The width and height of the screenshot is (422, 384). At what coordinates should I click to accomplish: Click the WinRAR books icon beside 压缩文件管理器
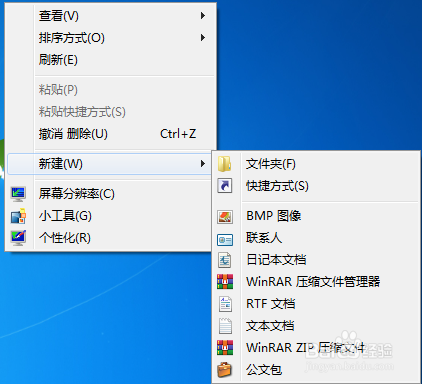[225, 282]
